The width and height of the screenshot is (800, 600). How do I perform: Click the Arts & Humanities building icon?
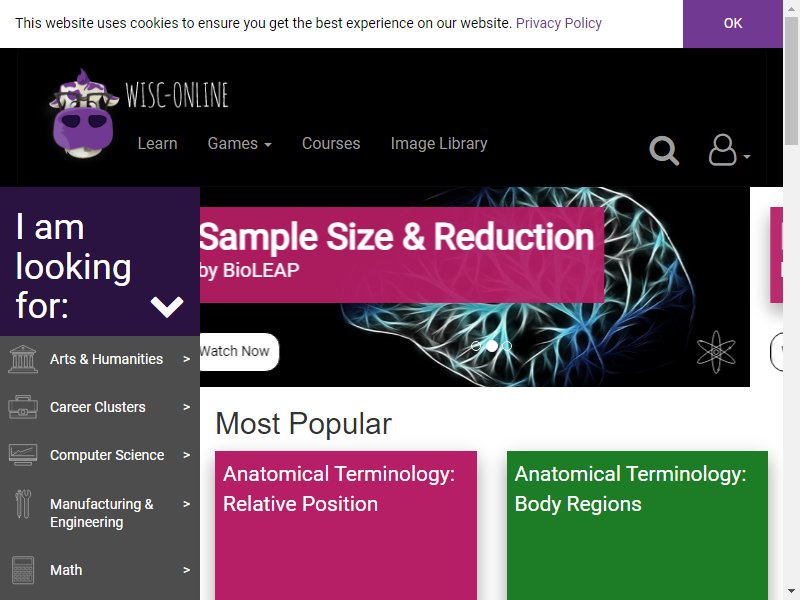click(x=23, y=359)
